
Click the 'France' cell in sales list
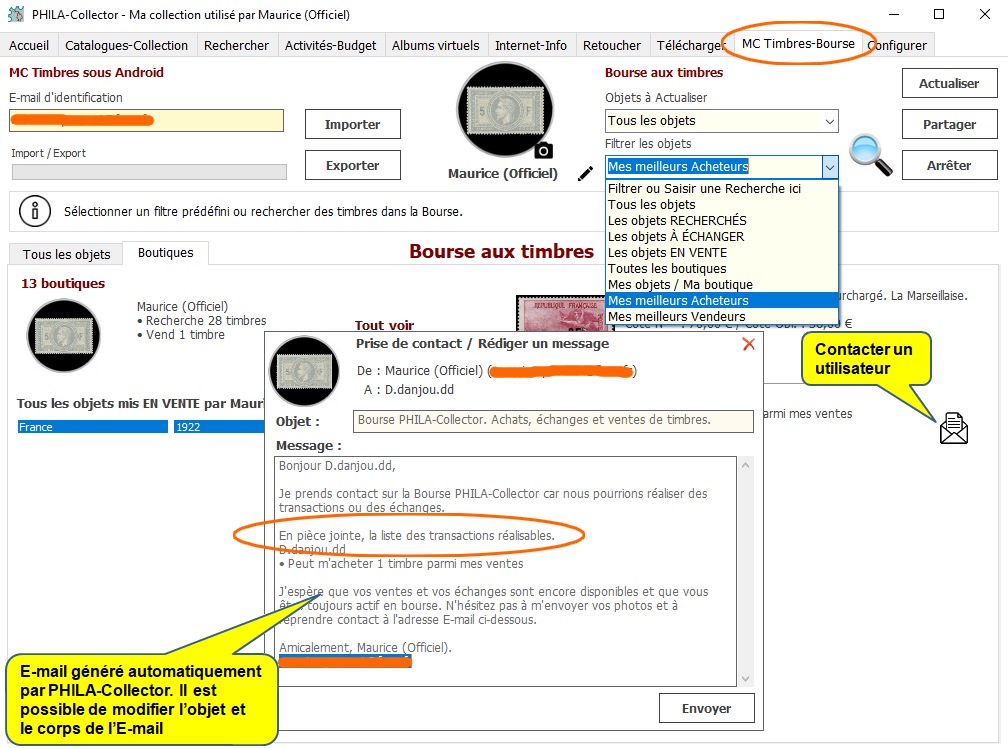pyautogui.click(x=93, y=427)
